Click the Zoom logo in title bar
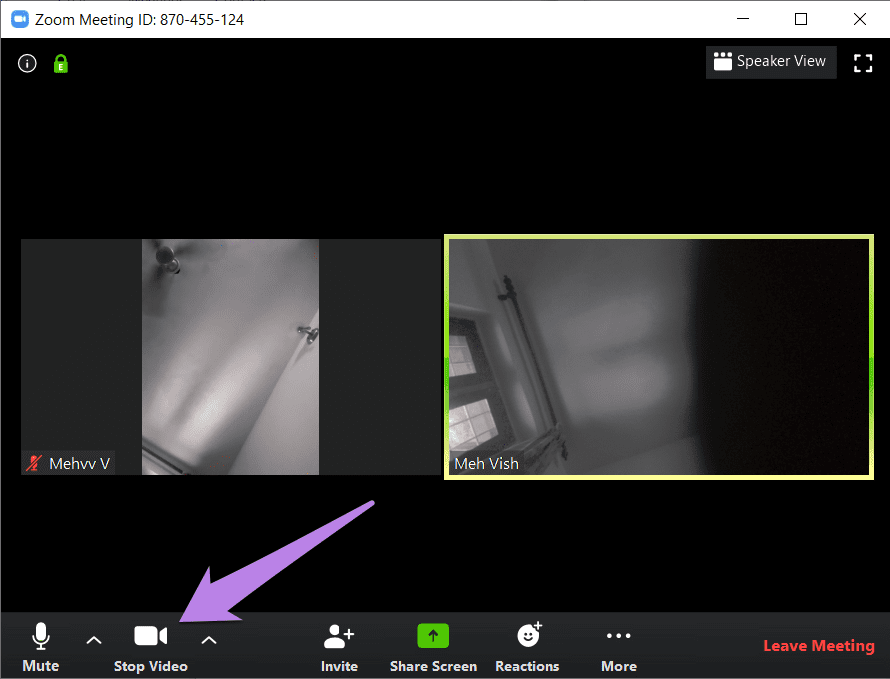The image size is (890, 679). coord(19,19)
